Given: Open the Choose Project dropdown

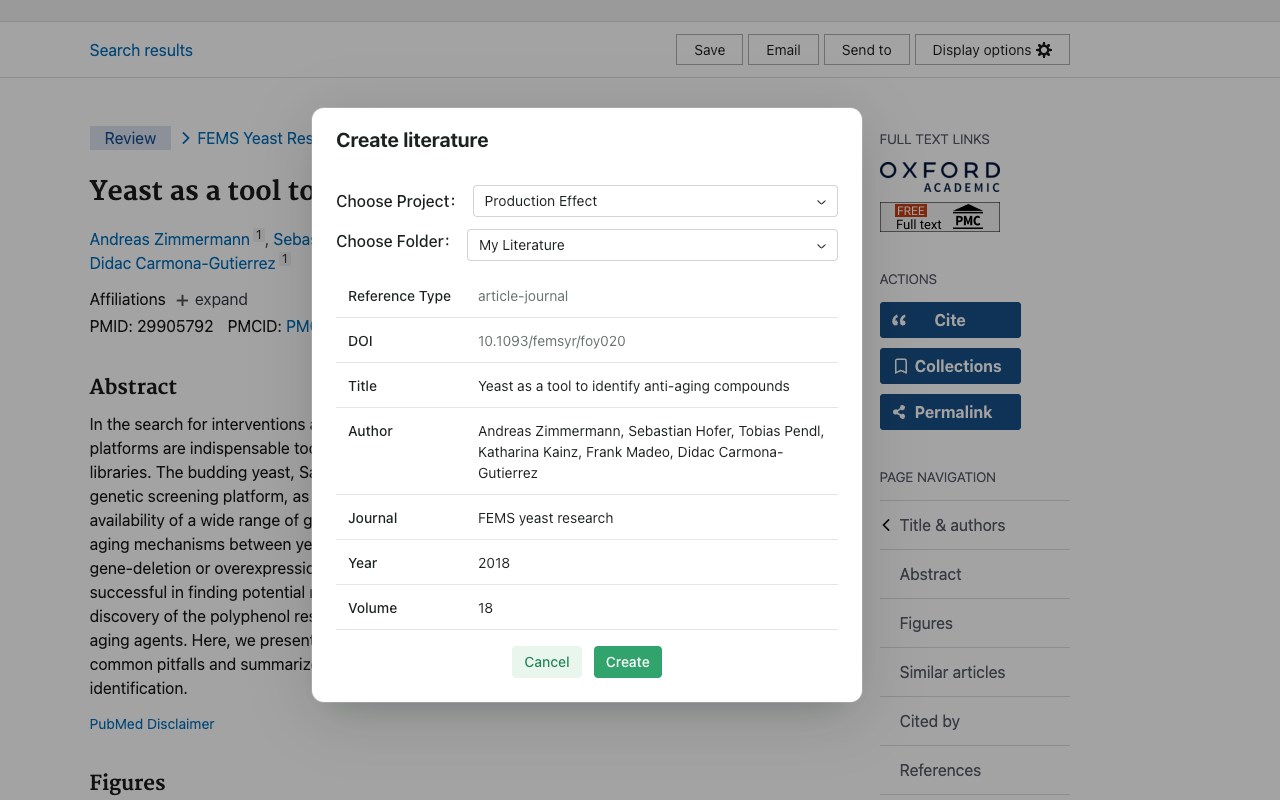Looking at the screenshot, I should coord(655,201).
